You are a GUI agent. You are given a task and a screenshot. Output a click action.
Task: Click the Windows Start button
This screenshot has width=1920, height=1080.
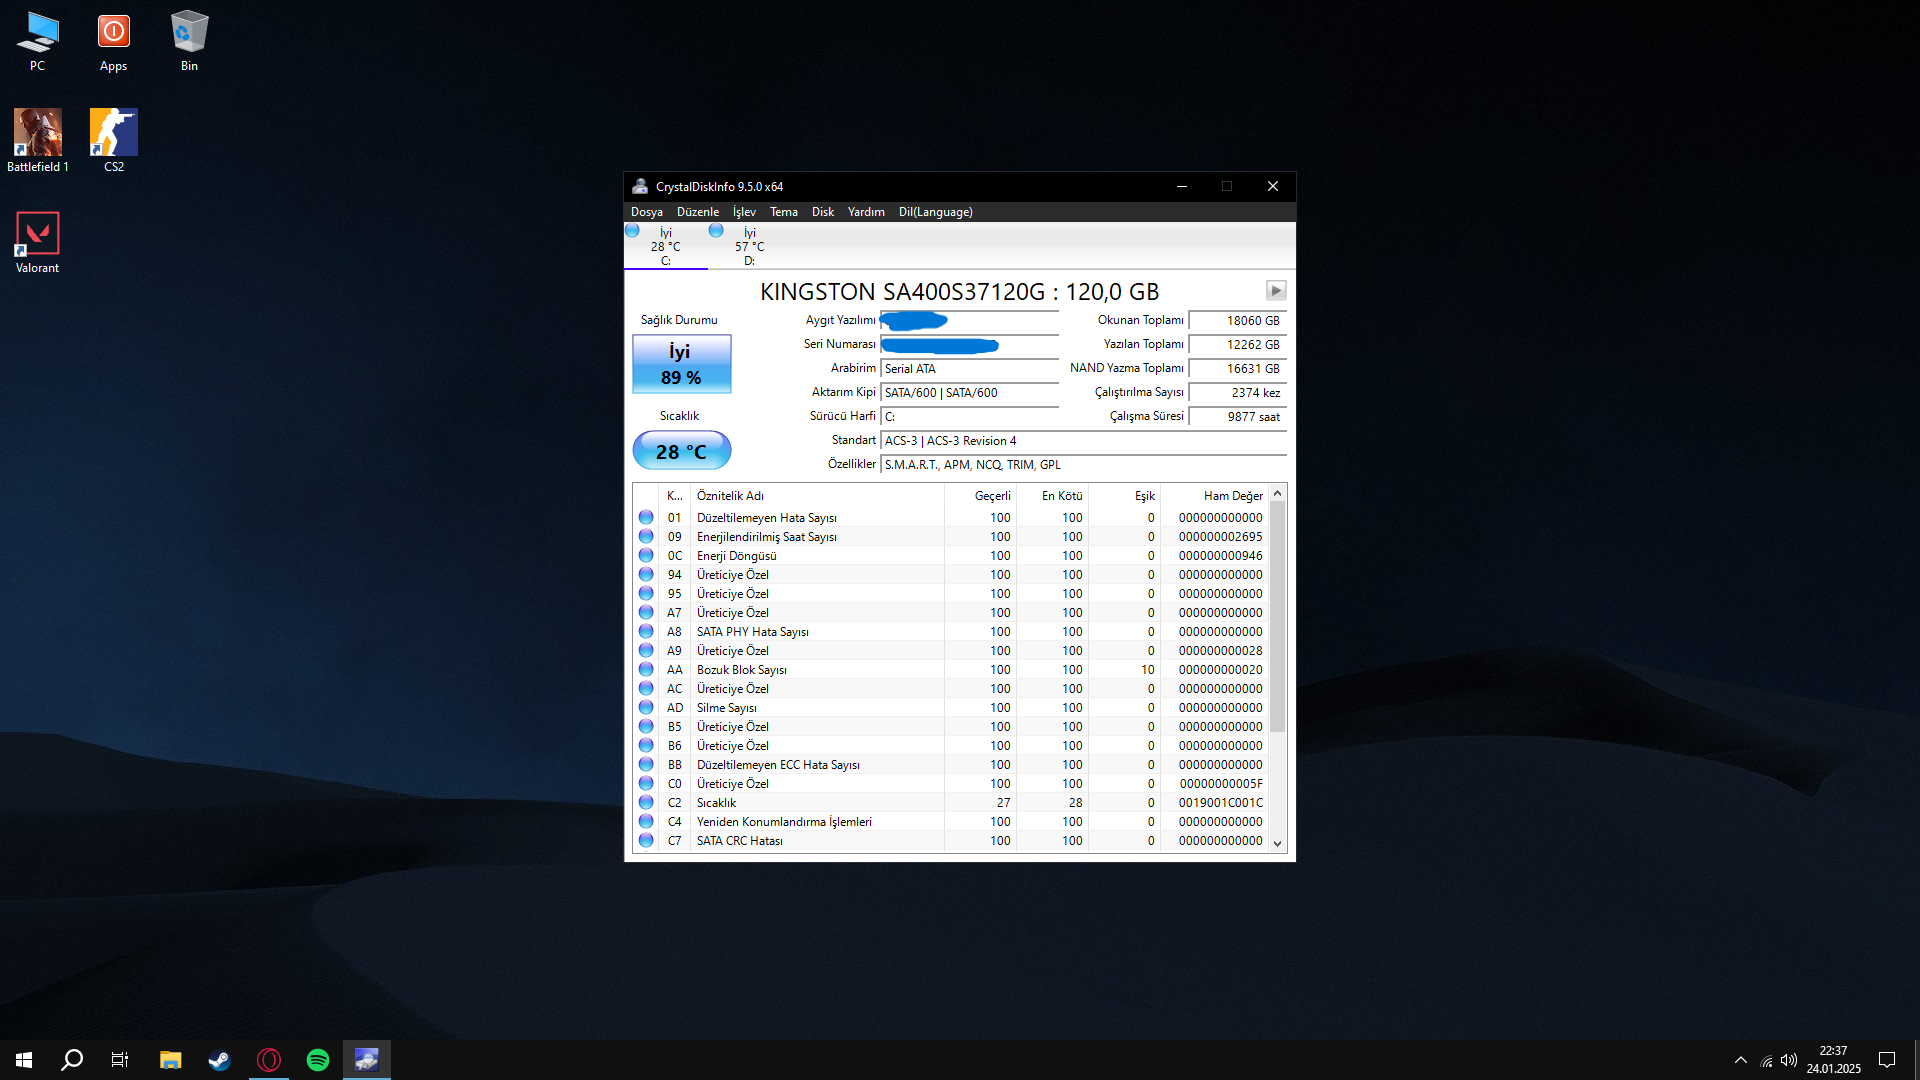24,1060
